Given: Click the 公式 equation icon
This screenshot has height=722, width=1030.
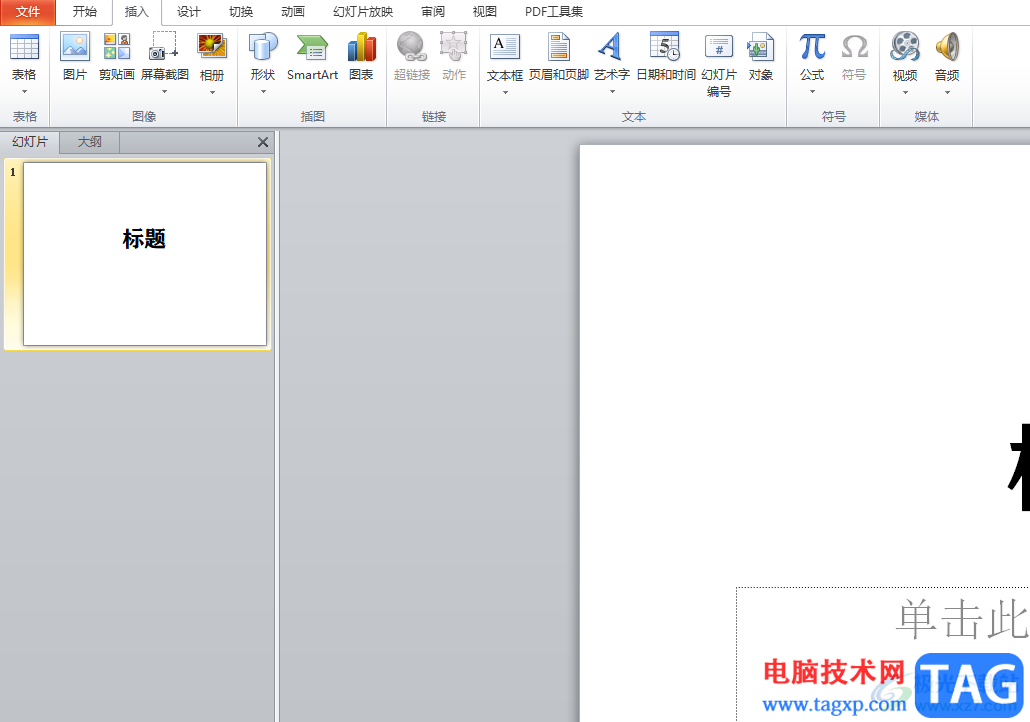Looking at the screenshot, I should coord(812,48).
